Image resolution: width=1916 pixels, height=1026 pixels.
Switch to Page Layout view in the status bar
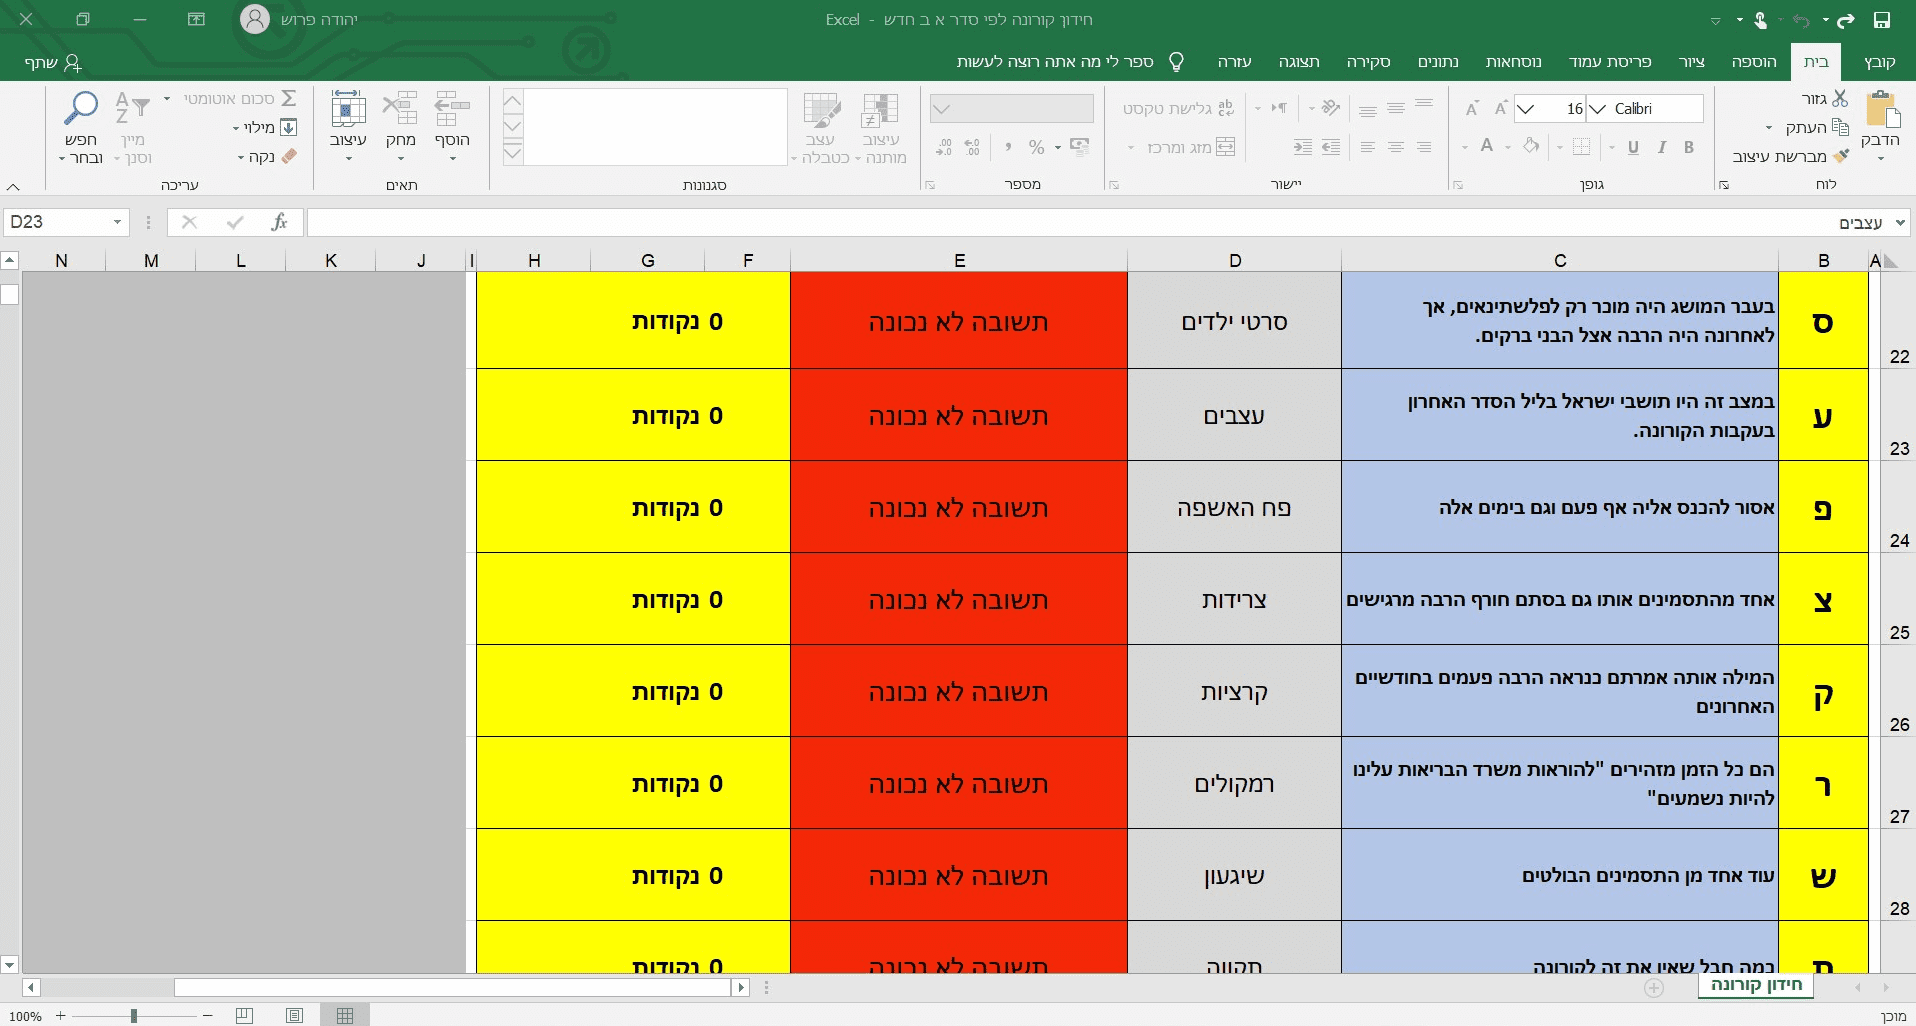[294, 1016]
